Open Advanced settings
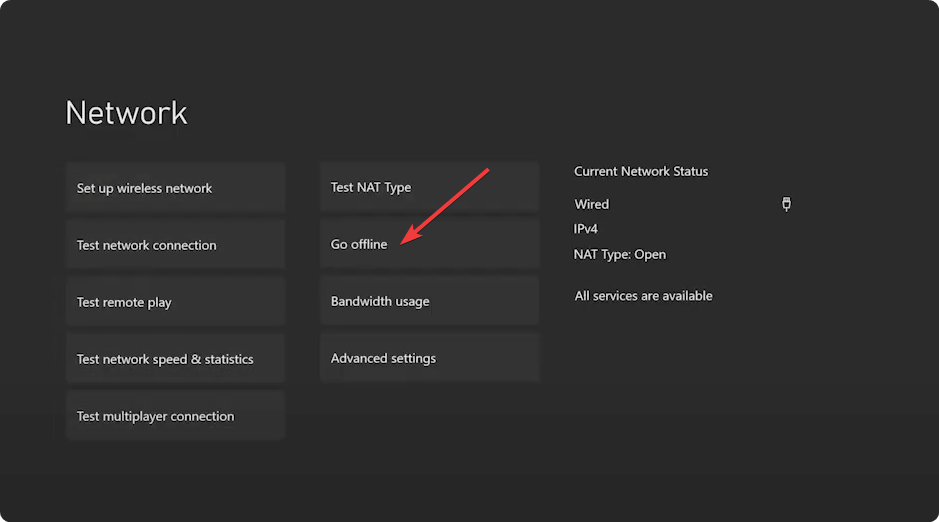Screen dimensions: 939x522 [x=429, y=359]
